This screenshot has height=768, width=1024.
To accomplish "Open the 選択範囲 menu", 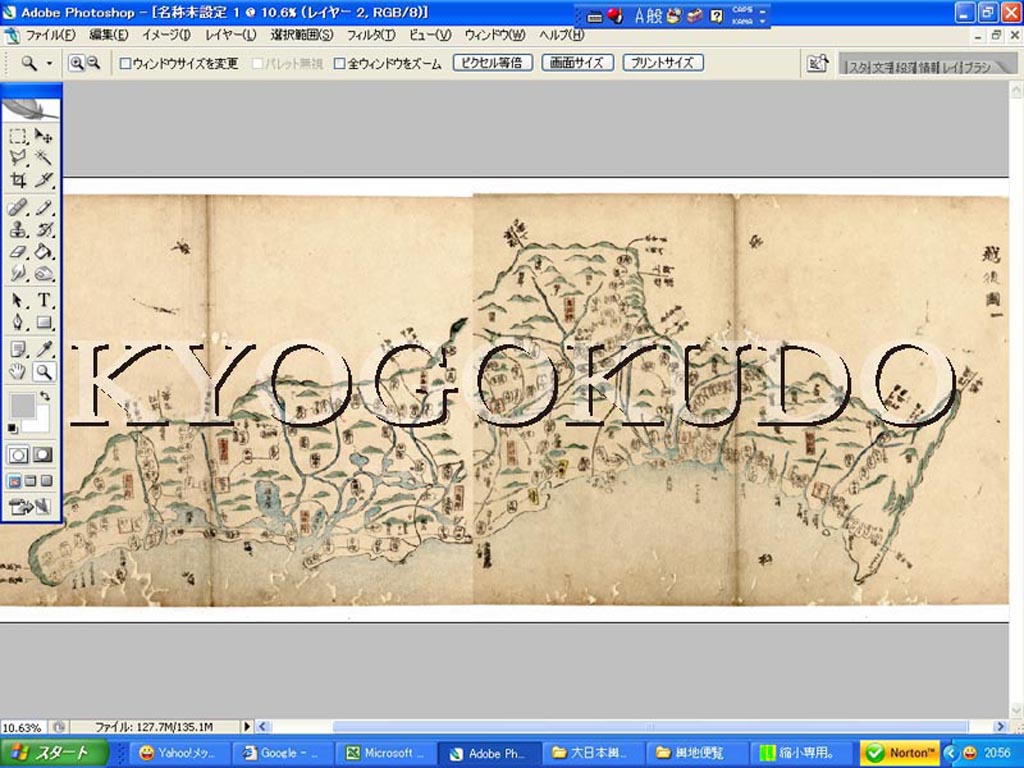I will click(x=302, y=35).
